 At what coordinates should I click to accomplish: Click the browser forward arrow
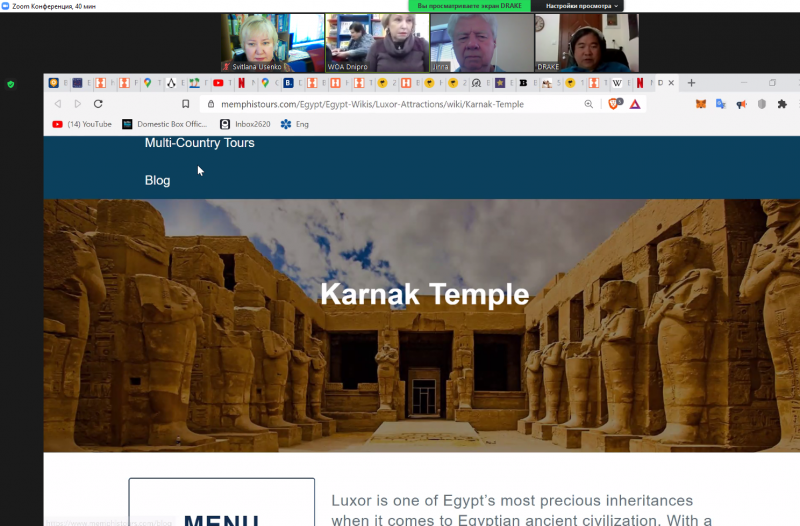pyautogui.click(x=78, y=104)
